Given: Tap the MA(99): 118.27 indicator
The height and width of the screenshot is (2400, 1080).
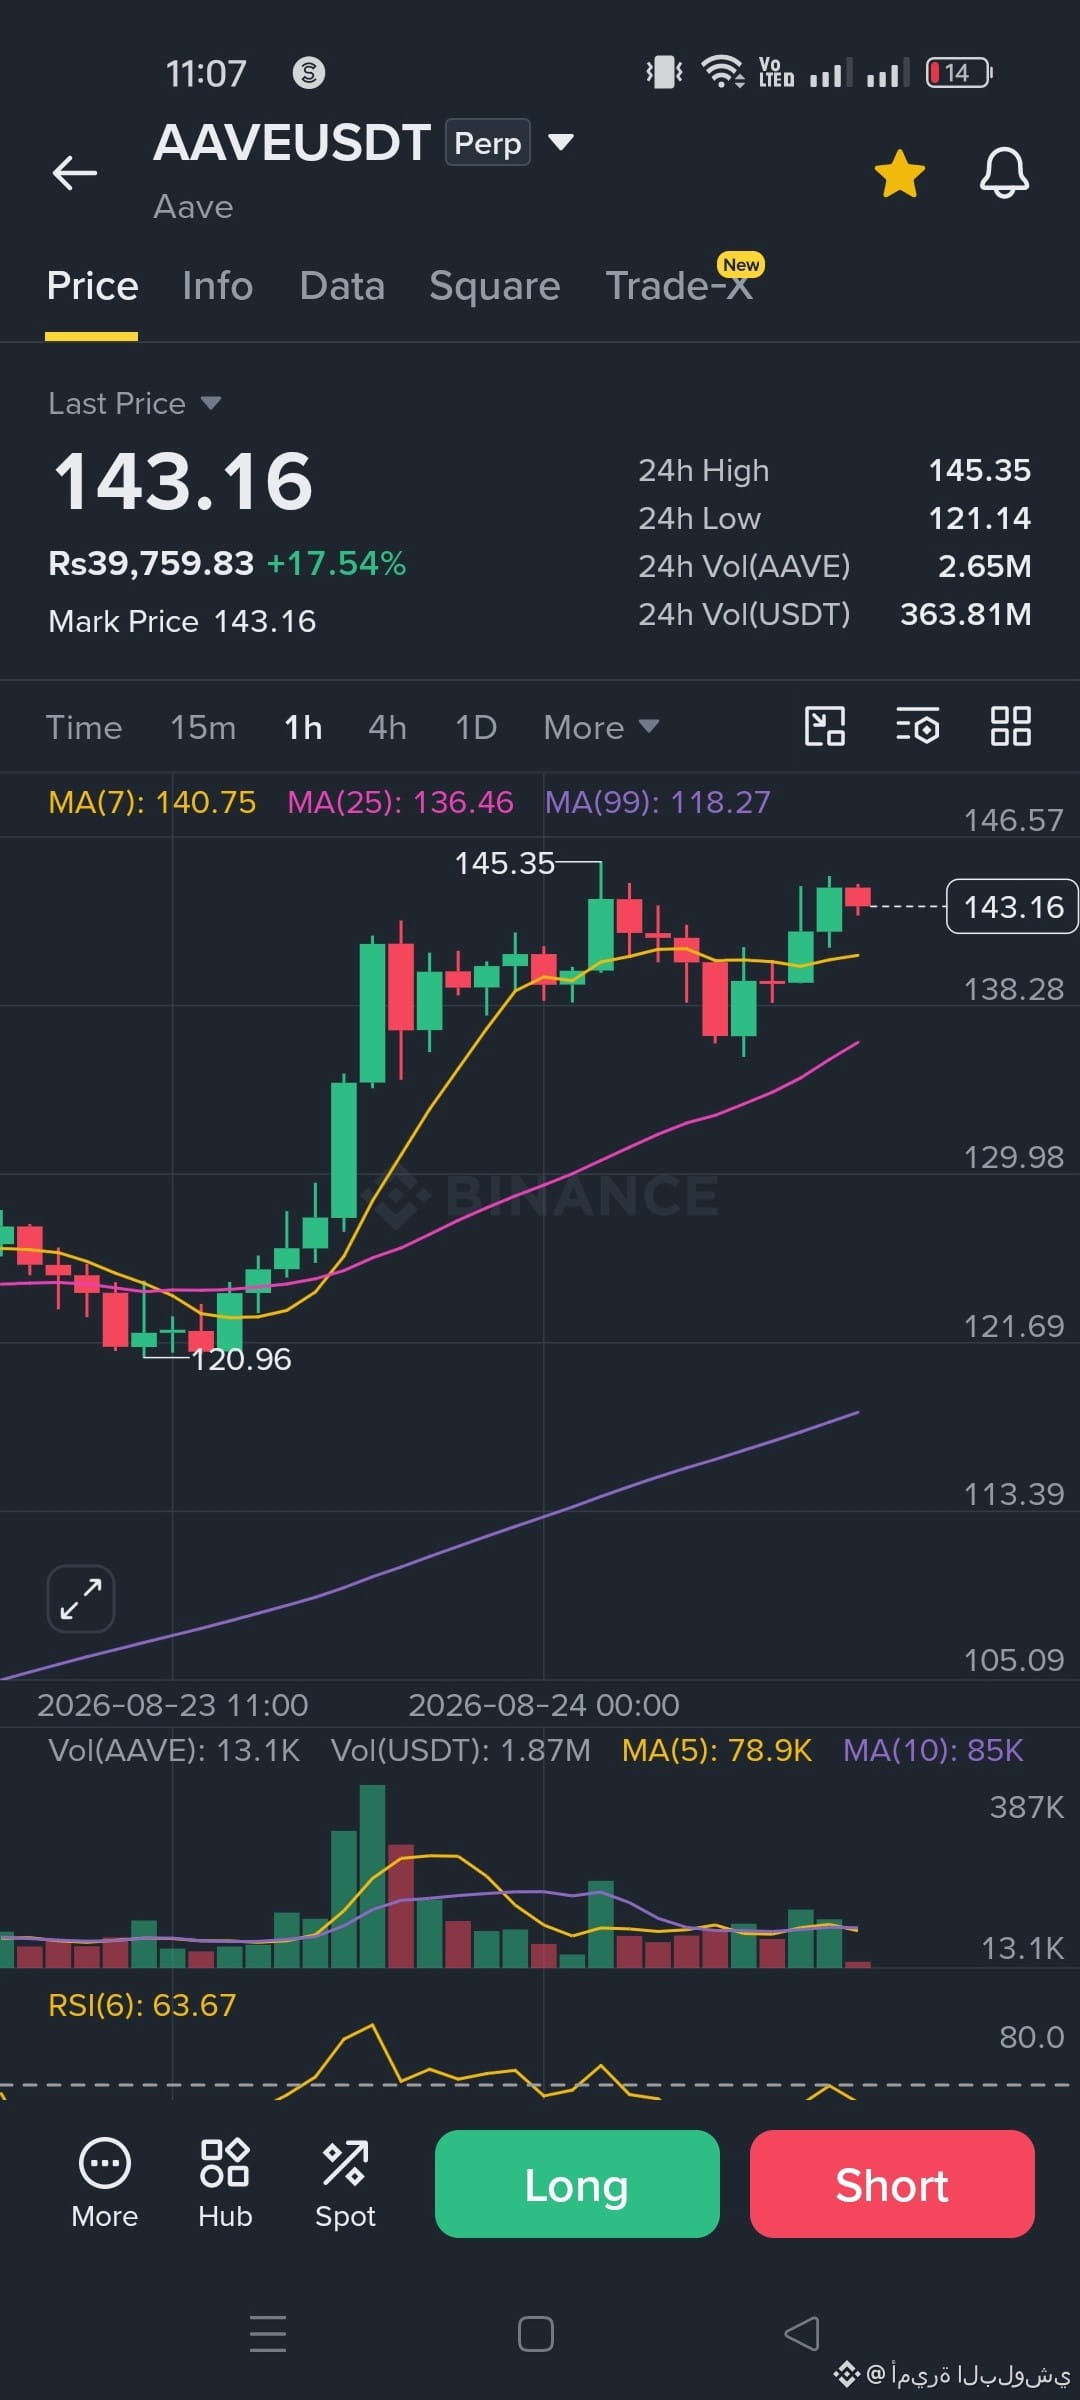Looking at the screenshot, I should click(658, 802).
